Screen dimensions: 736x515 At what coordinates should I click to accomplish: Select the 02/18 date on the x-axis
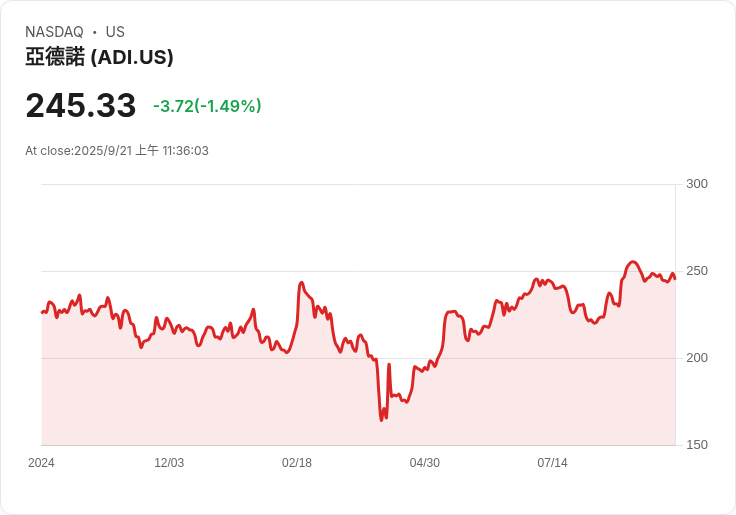coord(297,463)
